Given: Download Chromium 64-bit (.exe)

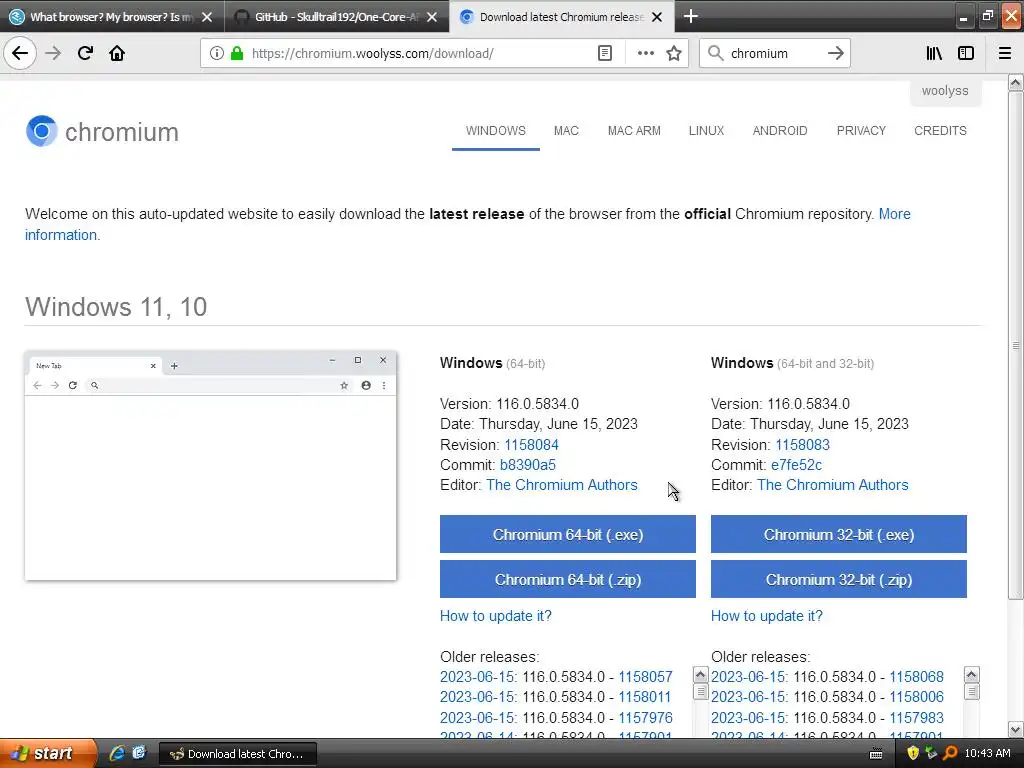Looking at the screenshot, I should coord(568,534).
